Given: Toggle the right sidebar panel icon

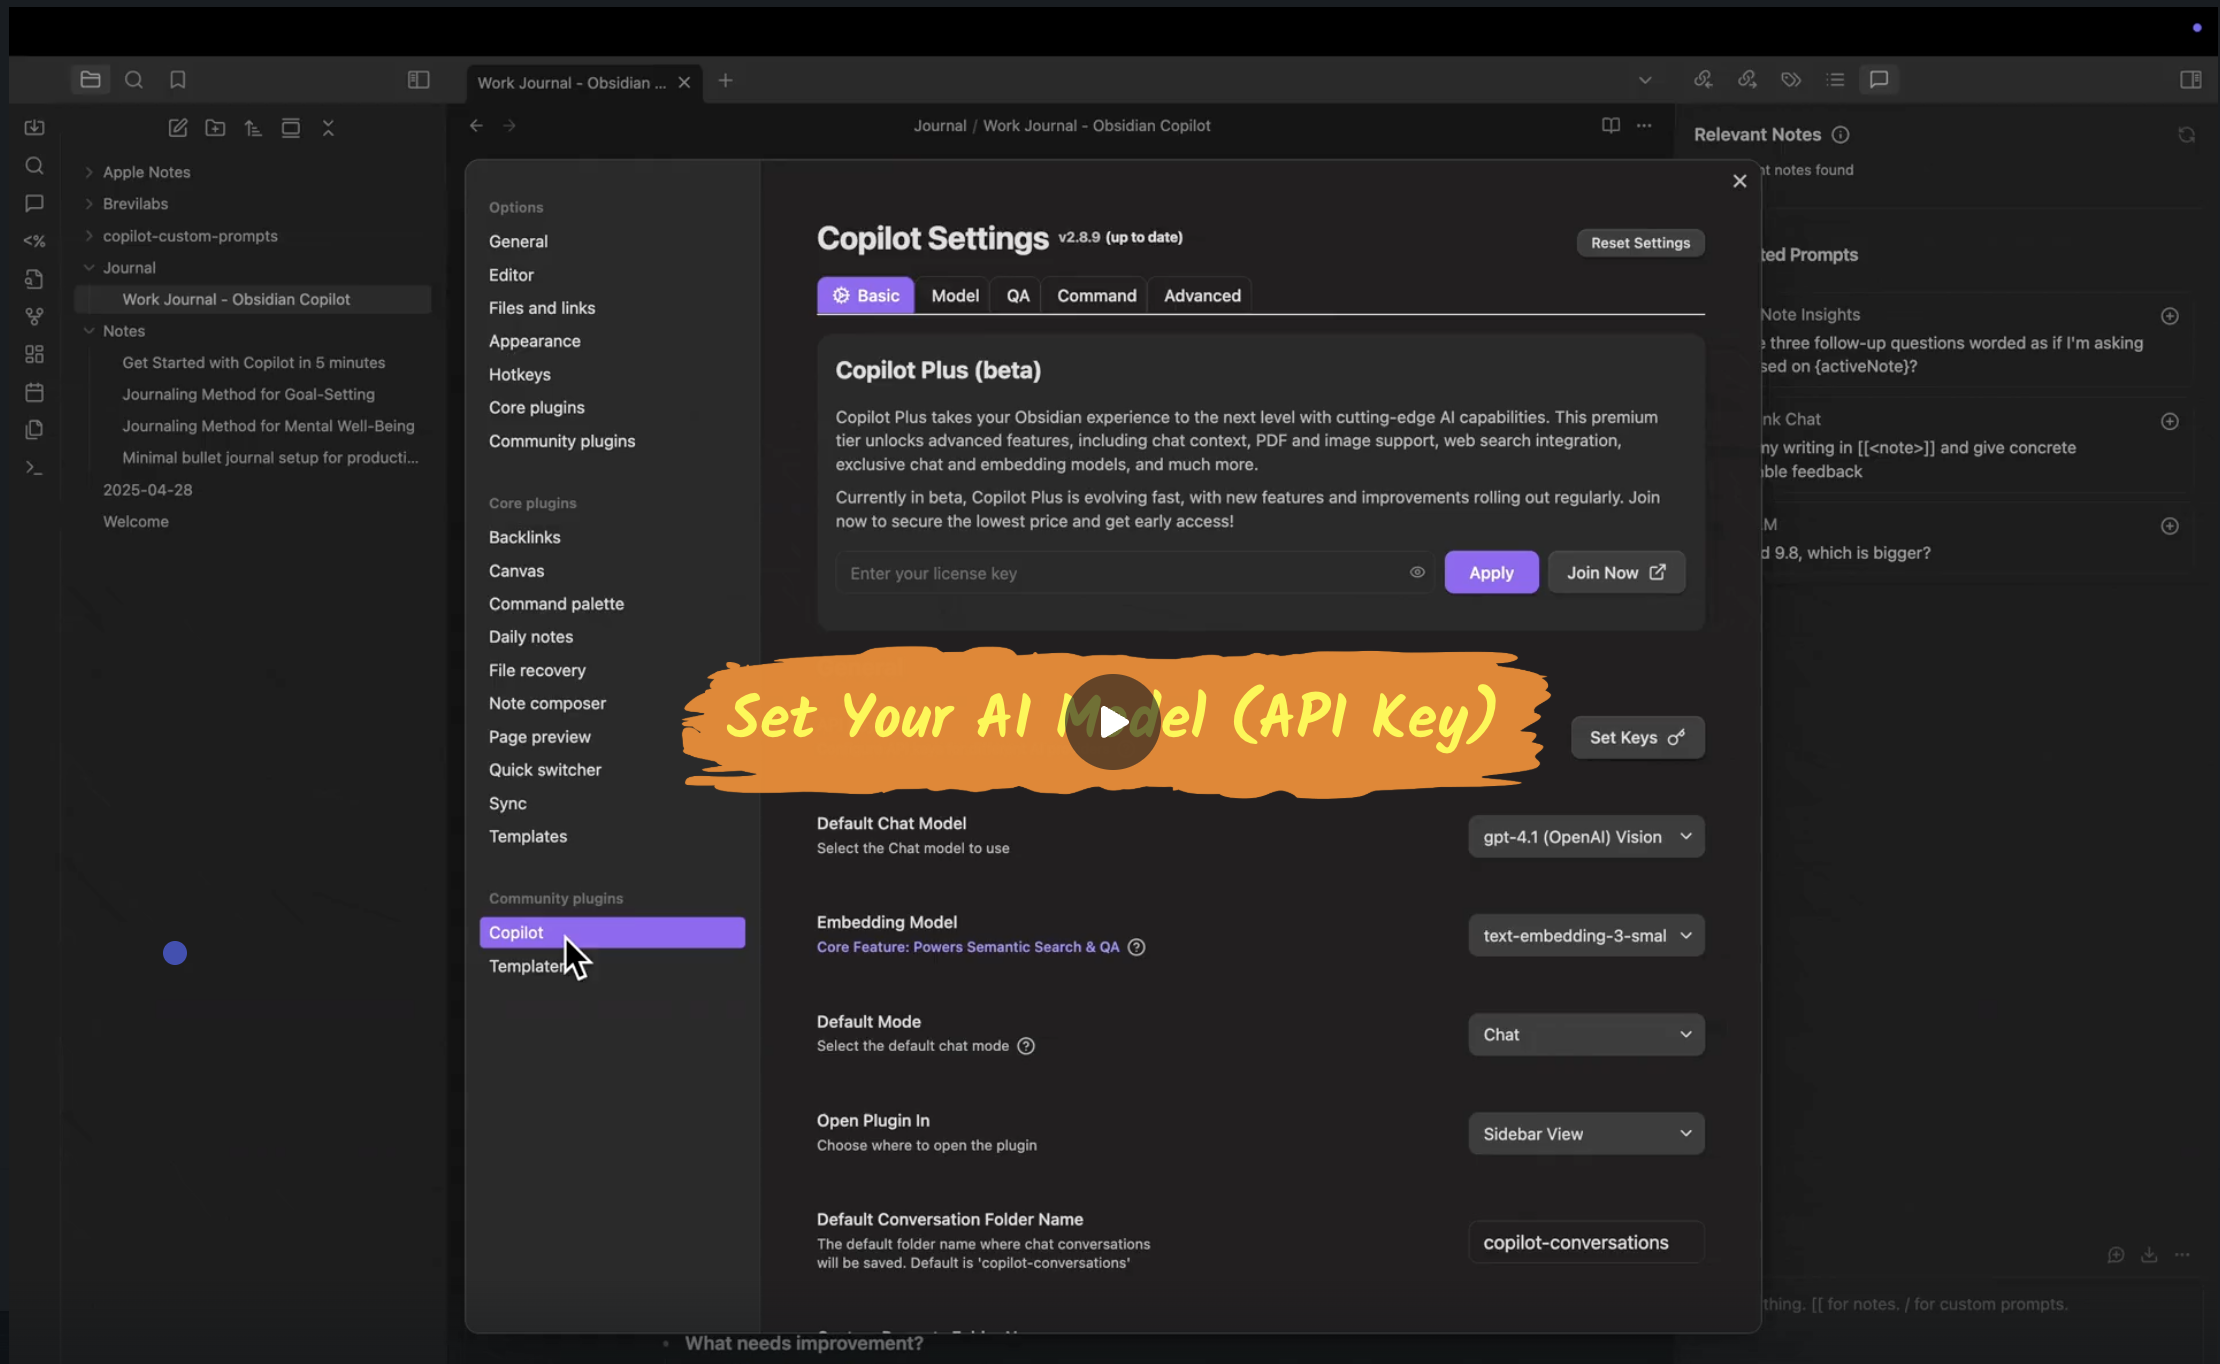Looking at the screenshot, I should 2191,80.
